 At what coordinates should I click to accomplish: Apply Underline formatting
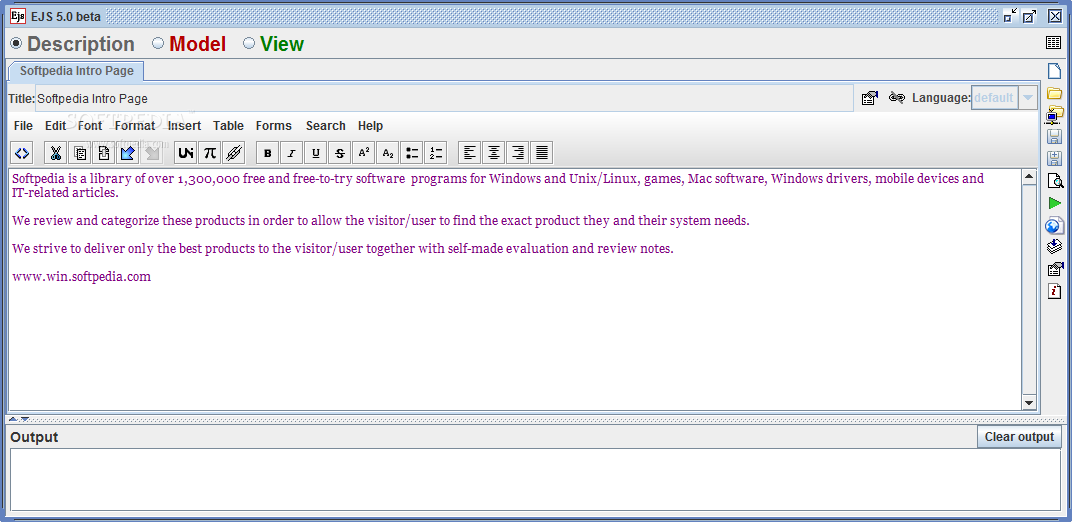click(x=315, y=153)
